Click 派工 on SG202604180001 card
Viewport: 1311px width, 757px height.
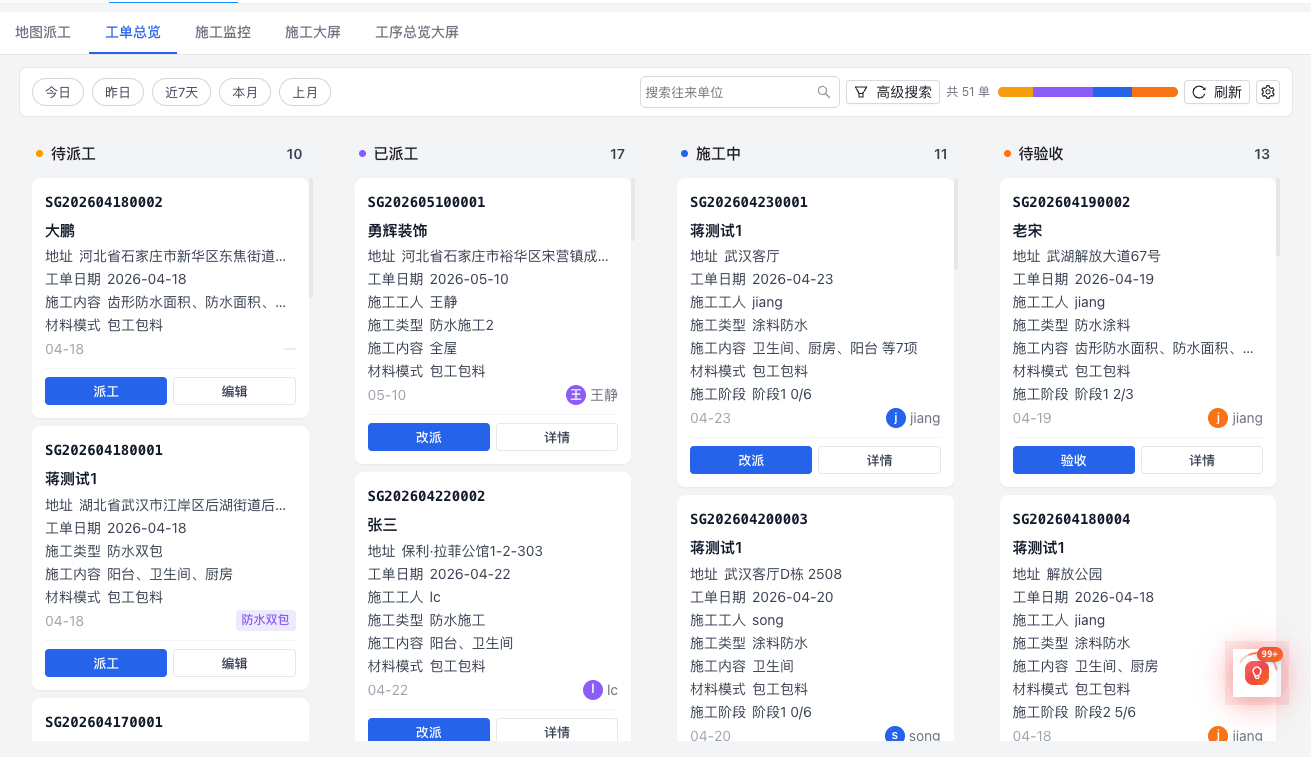106,663
